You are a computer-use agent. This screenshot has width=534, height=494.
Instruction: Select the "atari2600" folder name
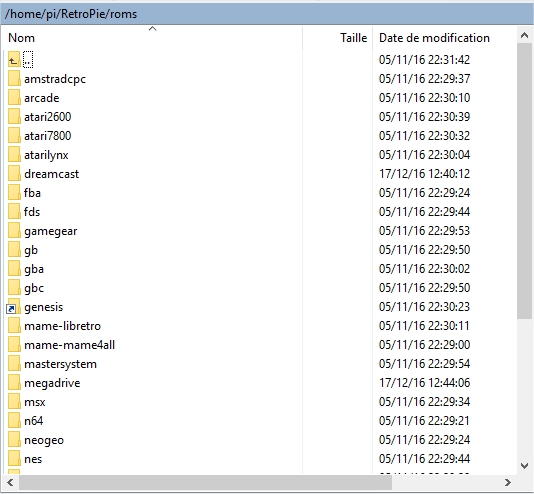click(48, 117)
